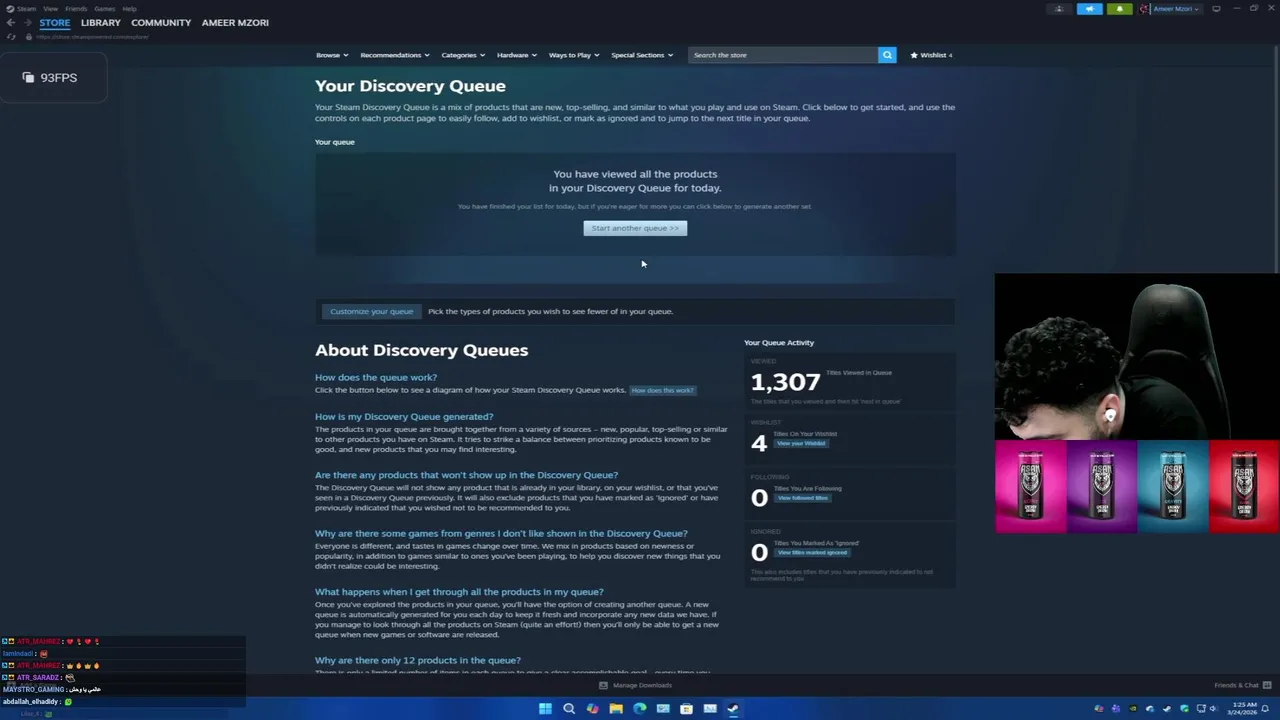Open the Friends menu
The image size is (1280, 720).
[x=76, y=9]
